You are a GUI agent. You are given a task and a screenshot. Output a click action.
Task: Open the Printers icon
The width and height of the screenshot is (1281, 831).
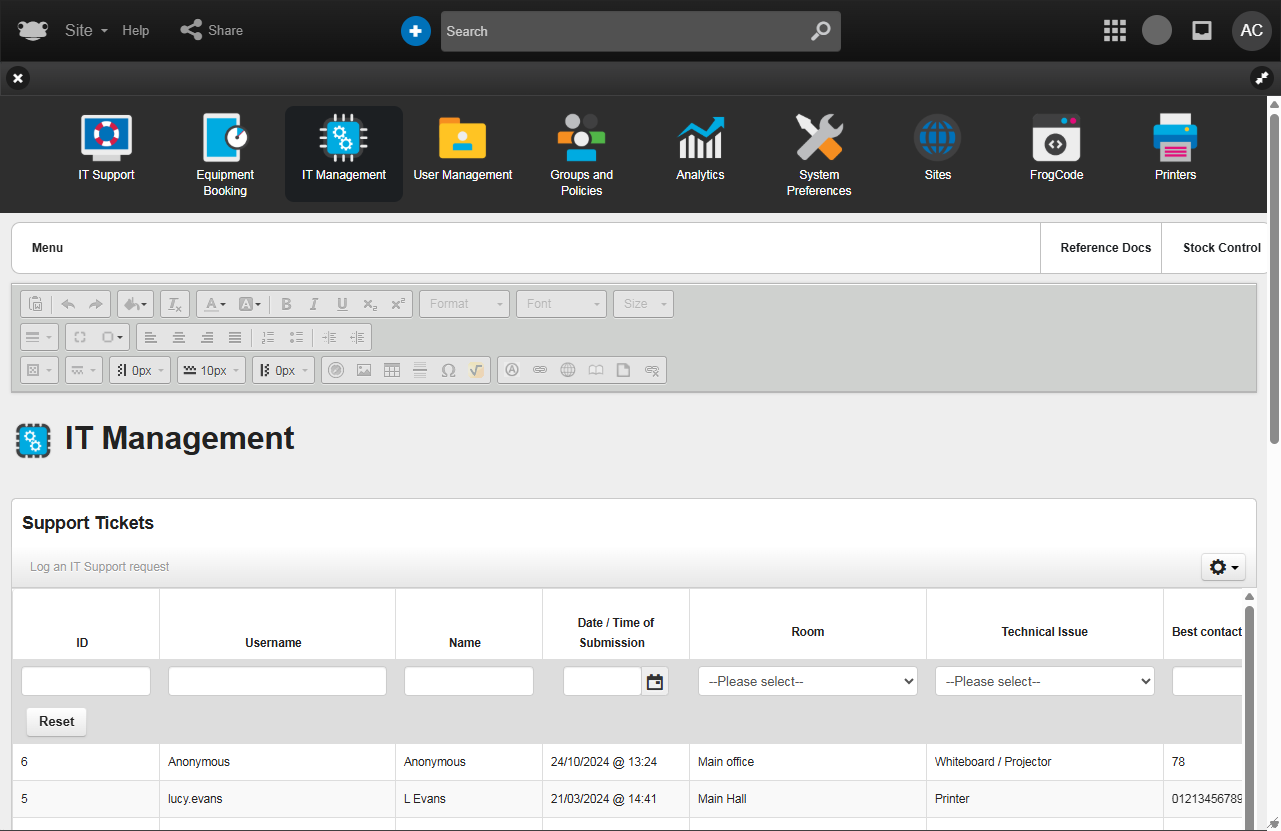pyautogui.click(x=1175, y=139)
